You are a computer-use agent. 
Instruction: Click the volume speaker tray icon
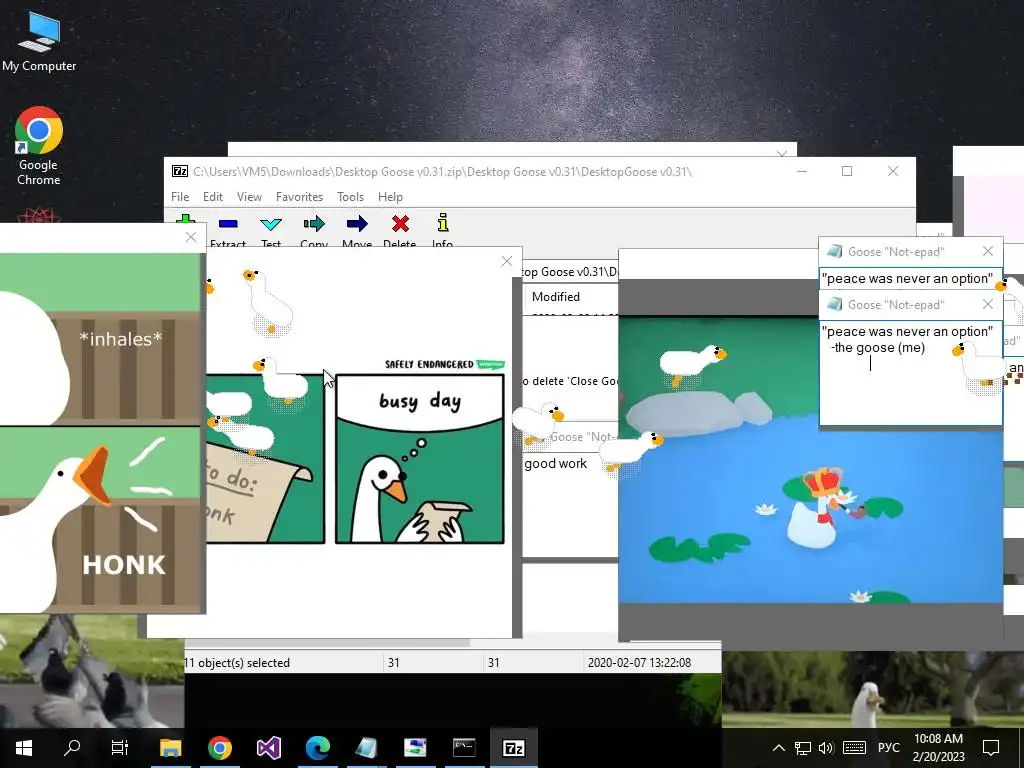826,748
